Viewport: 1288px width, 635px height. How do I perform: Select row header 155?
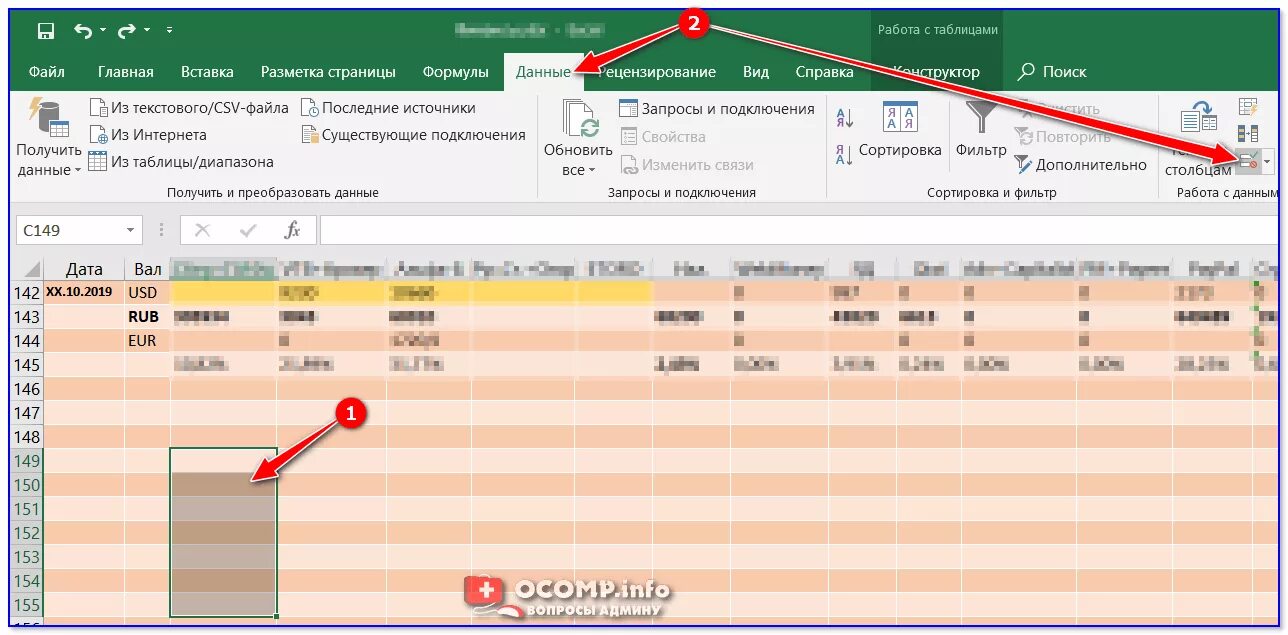[28, 605]
